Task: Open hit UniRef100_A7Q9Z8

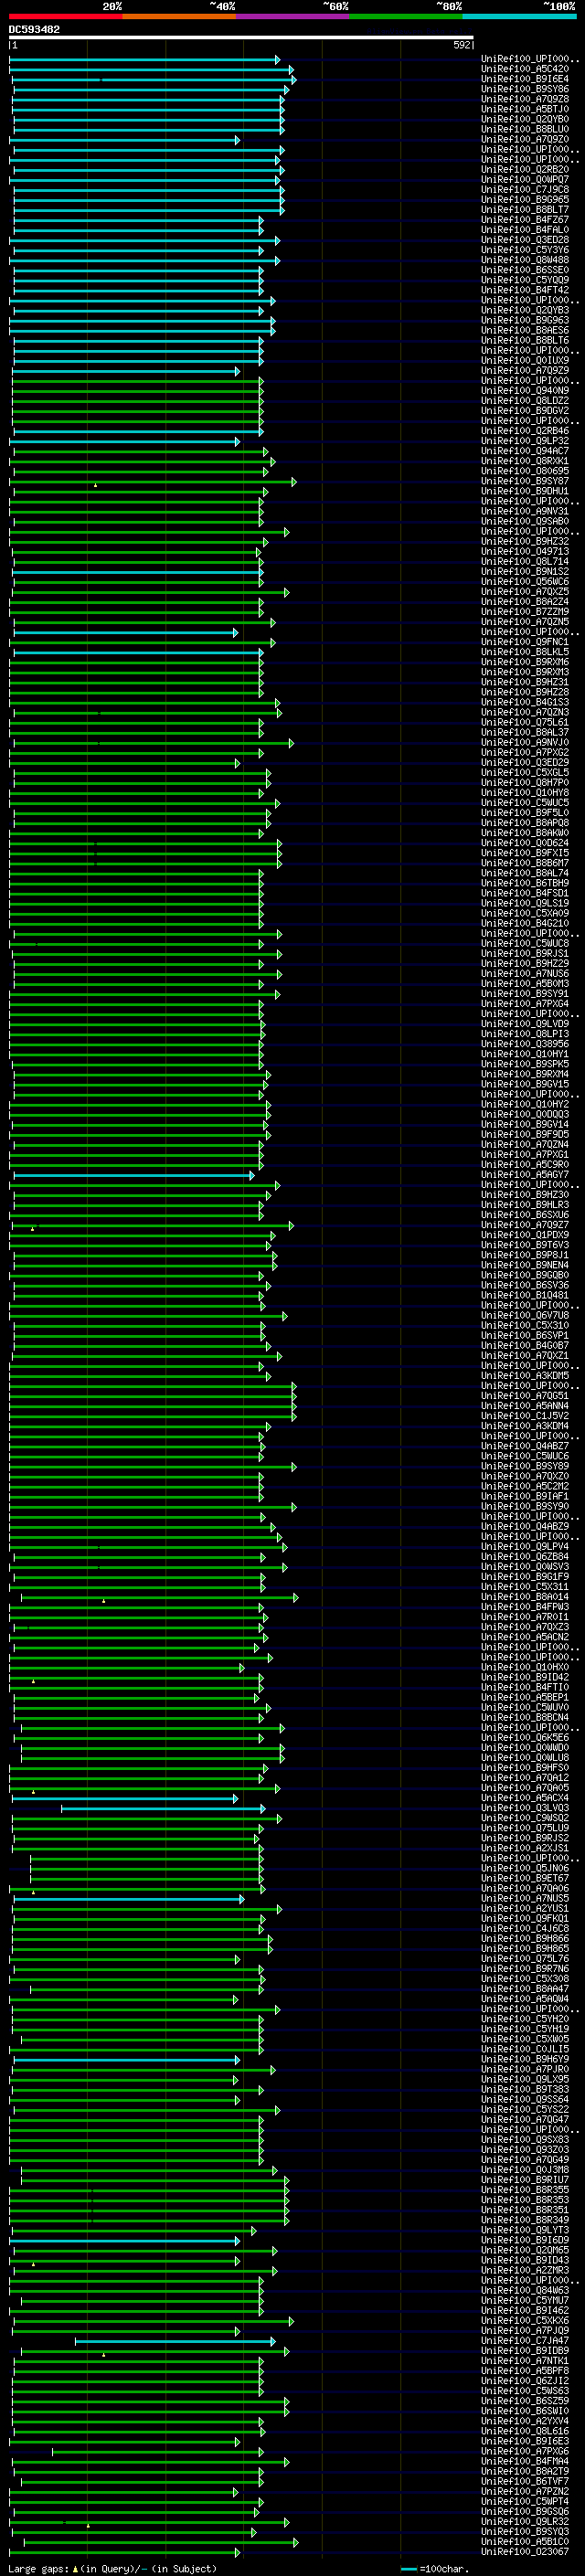Action: [x=525, y=100]
